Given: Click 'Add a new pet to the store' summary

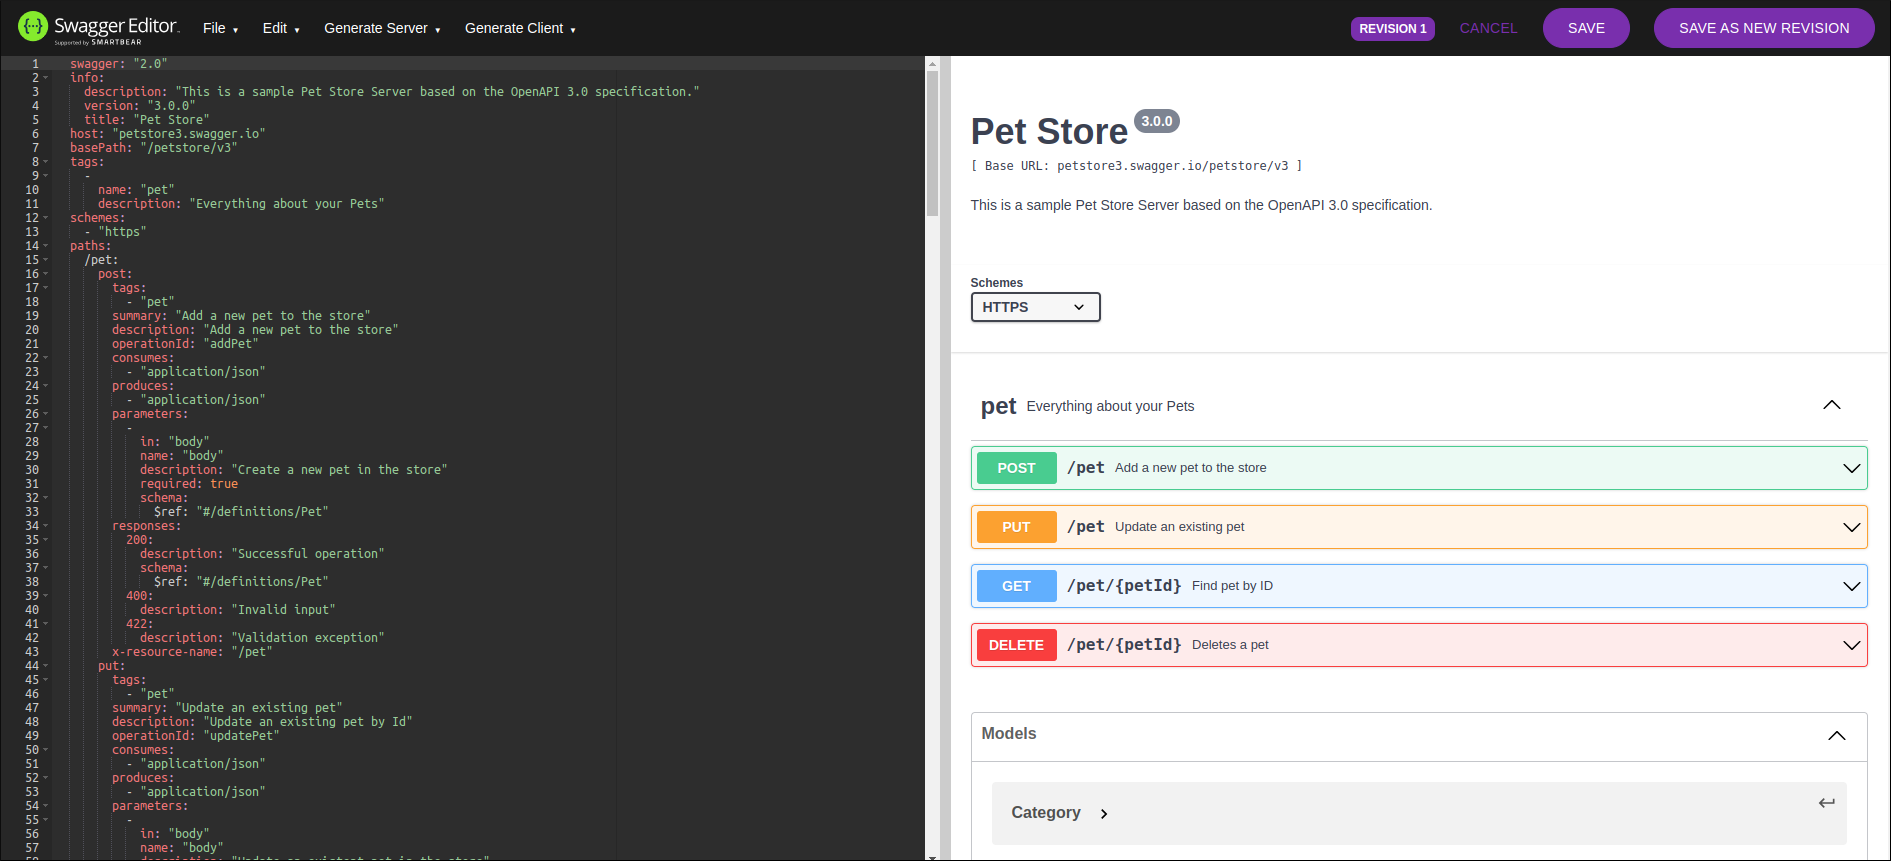Looking at the screenshot, I should (x=1190, y=468).
